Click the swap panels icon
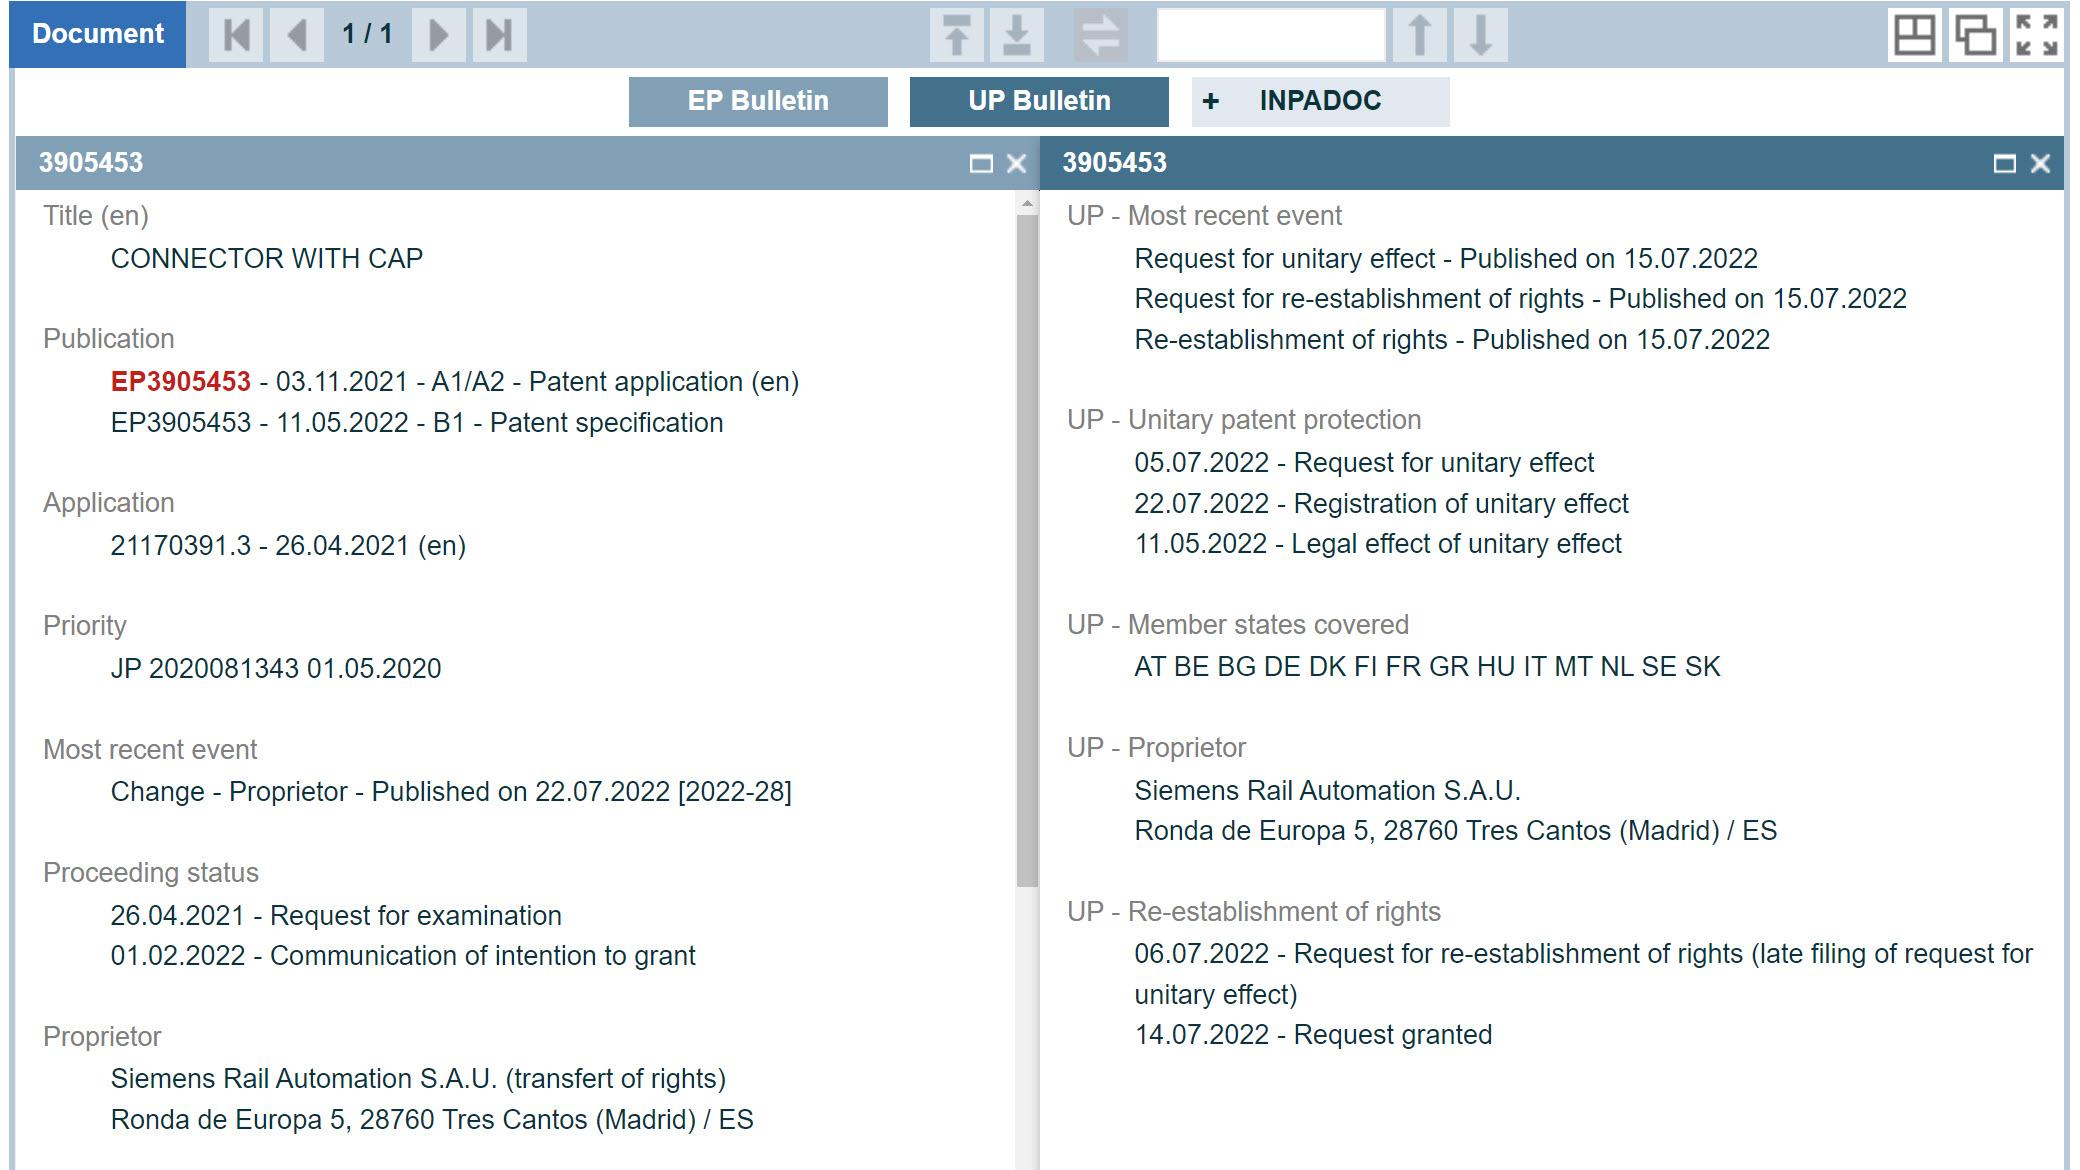The height and width of the screenshot is (1170, 2080). (1100, 35)
